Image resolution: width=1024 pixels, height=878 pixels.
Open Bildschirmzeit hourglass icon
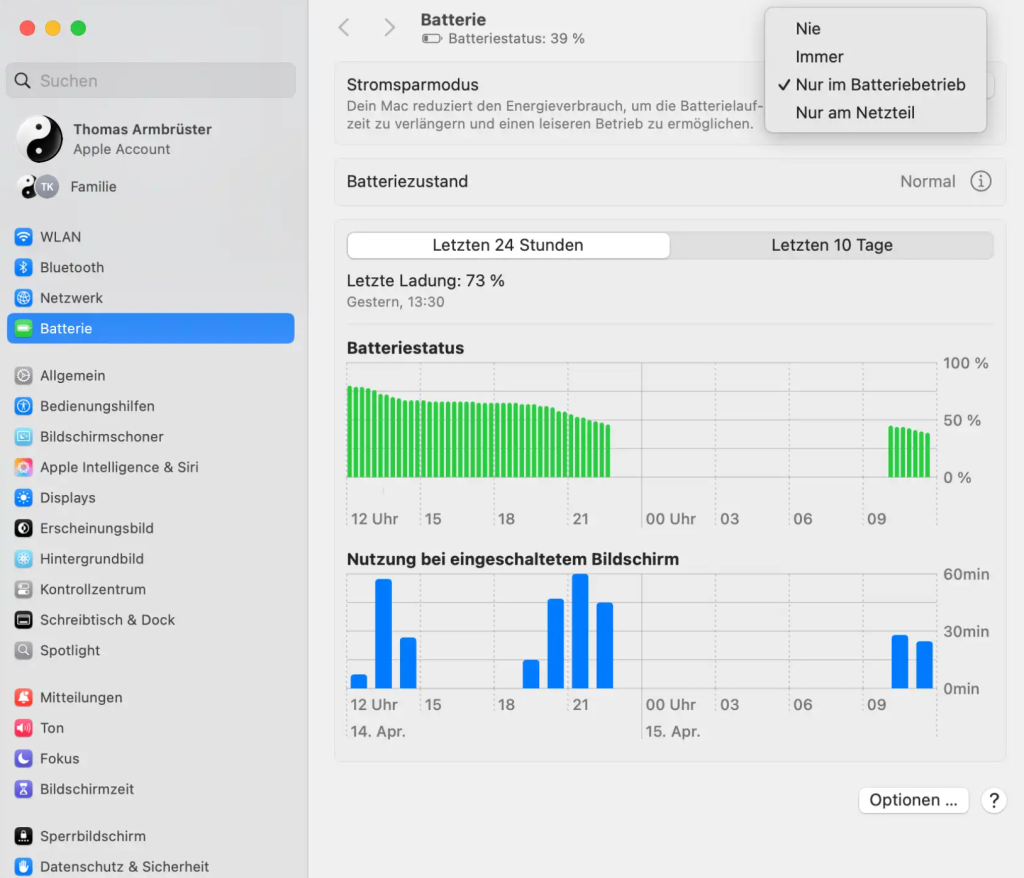23,789
